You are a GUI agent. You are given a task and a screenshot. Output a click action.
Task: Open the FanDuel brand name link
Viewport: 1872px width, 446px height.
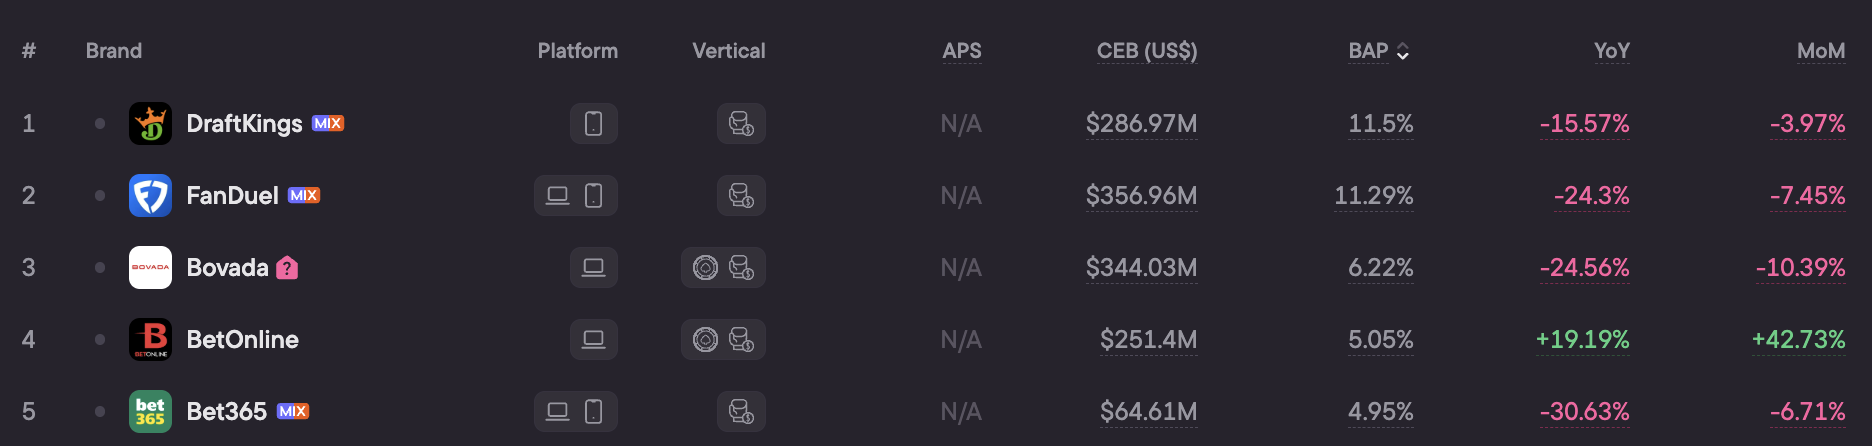point(233,196)
